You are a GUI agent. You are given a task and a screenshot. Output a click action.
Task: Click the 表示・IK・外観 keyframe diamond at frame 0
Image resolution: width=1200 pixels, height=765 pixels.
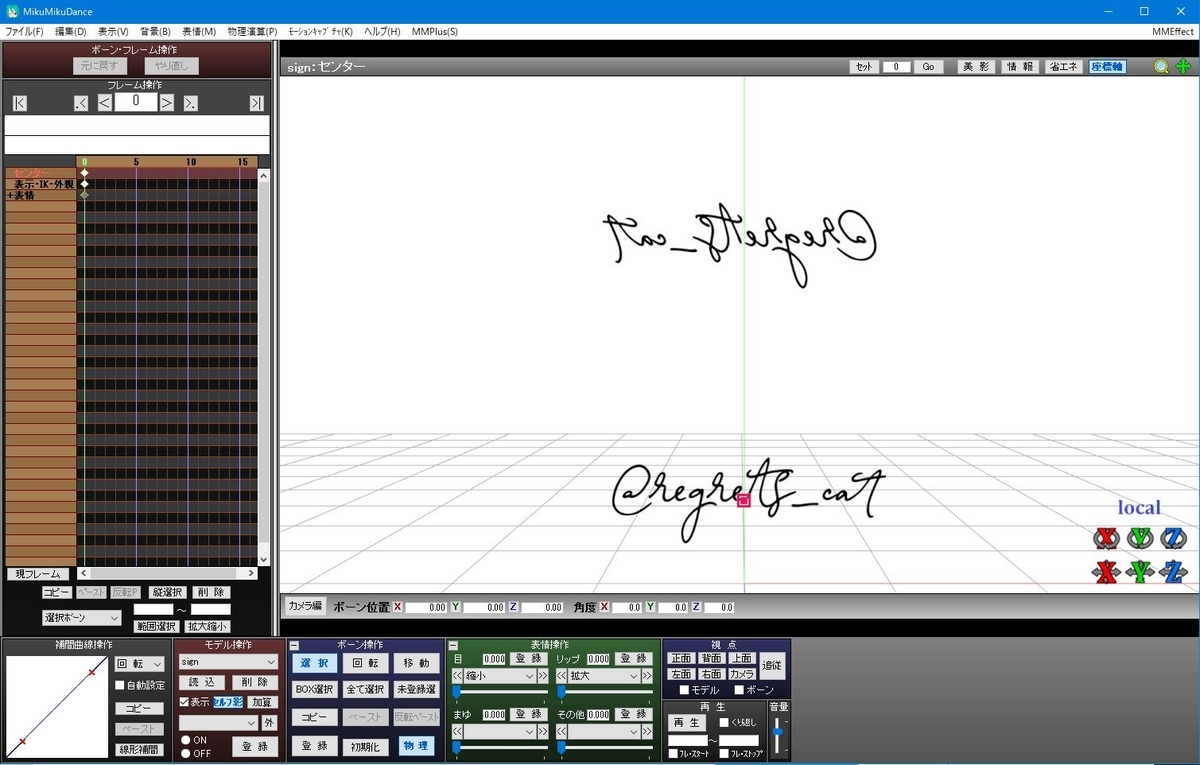click(85, 184)
